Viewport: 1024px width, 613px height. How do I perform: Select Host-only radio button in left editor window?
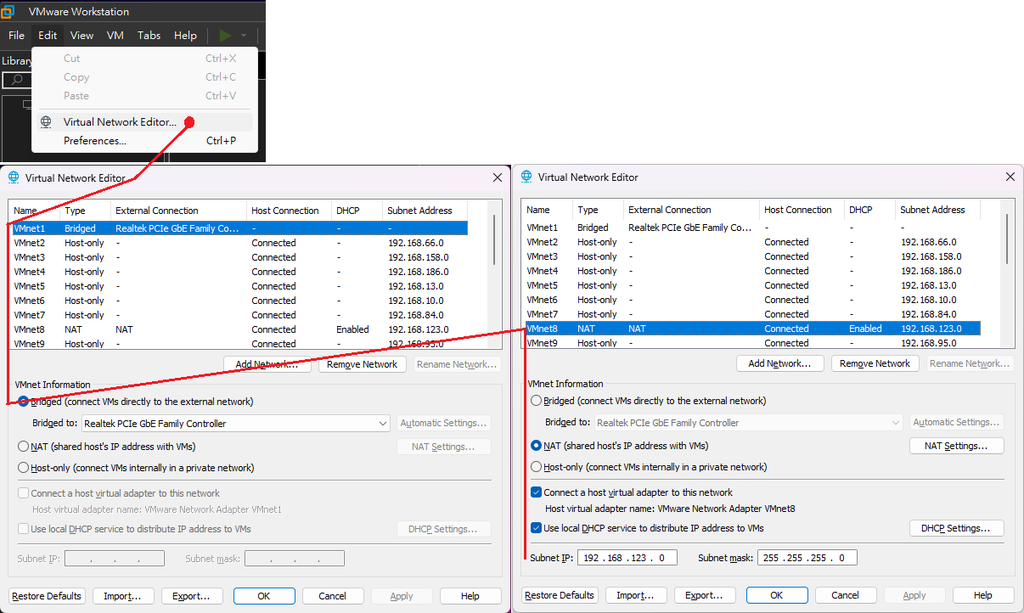(24, 467)
